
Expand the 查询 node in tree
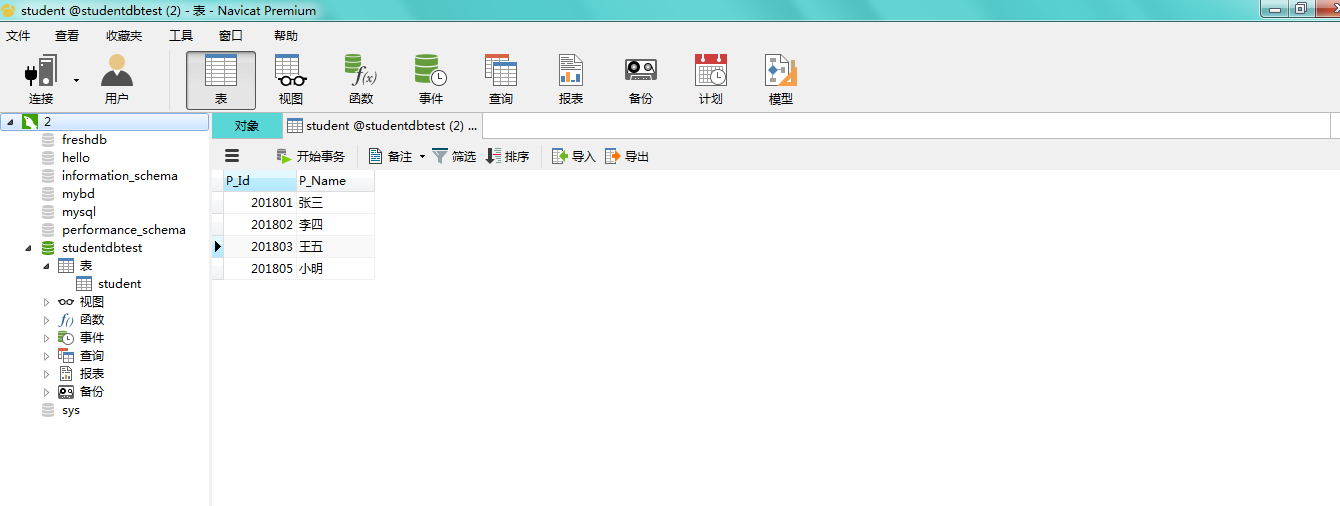[46, 356]
